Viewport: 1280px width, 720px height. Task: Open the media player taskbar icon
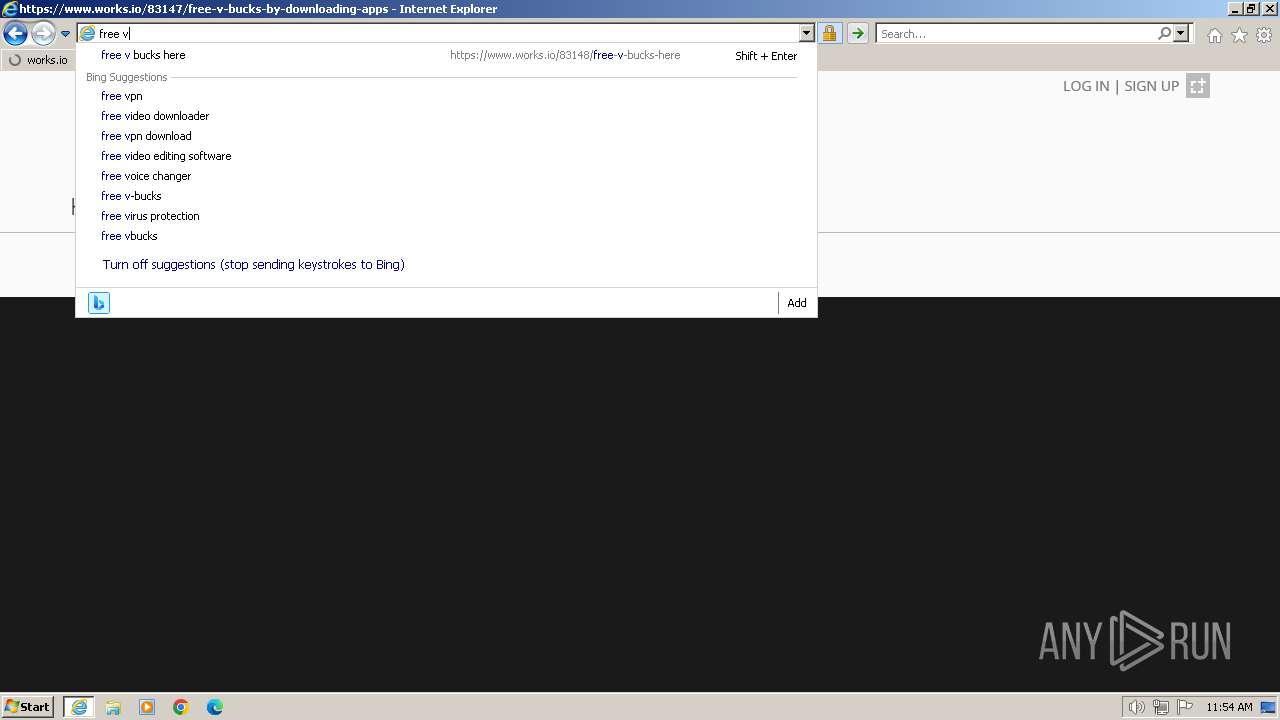coord(147,707)
